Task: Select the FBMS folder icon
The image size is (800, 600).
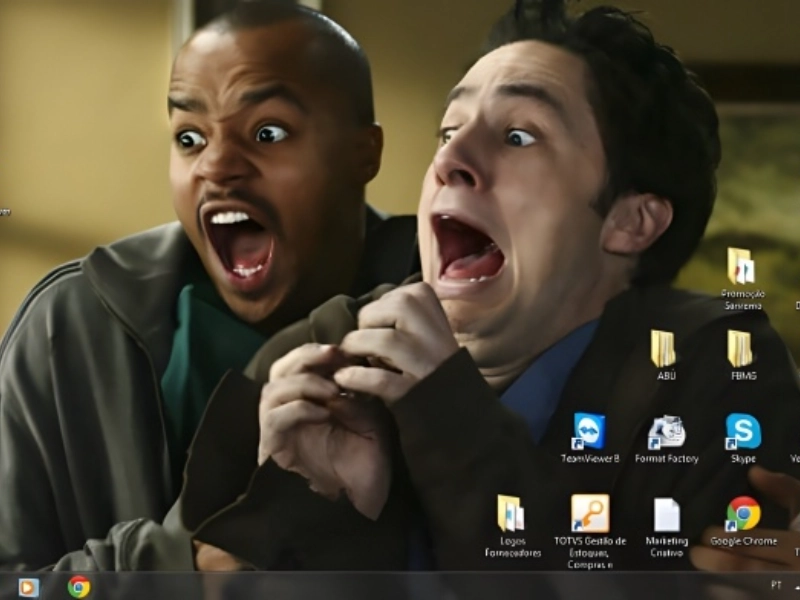Action: 741,349
